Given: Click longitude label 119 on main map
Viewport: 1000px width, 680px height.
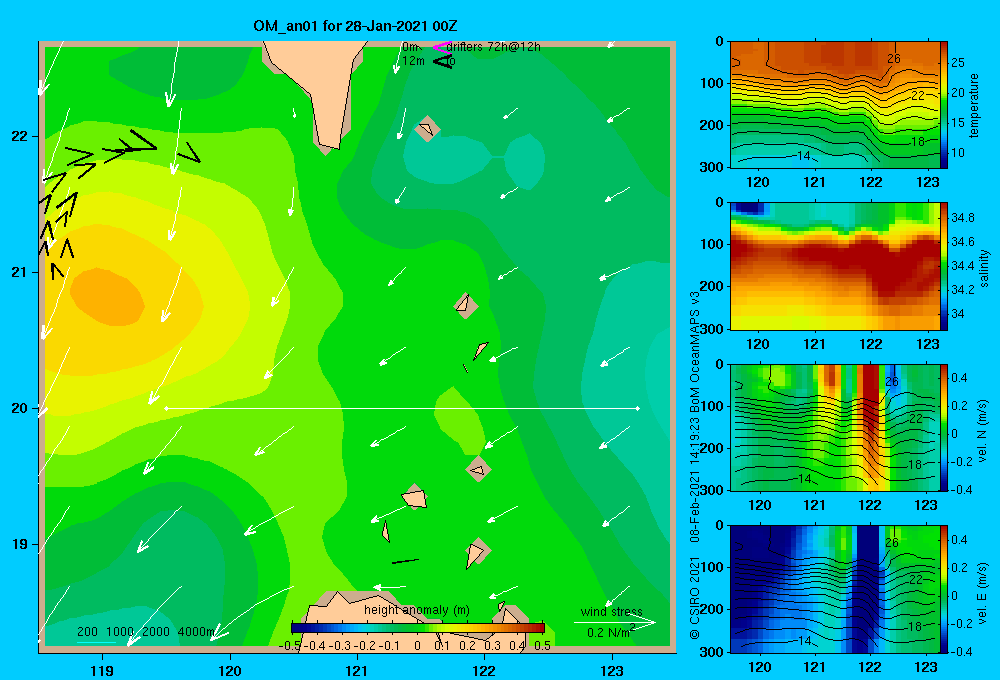Looking at the screenshot, I should tap(102, 670).
